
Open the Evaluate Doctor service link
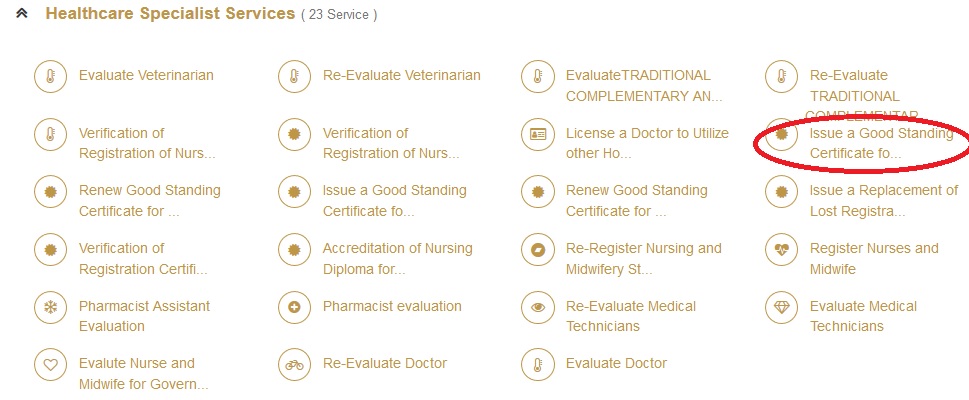click(616, 364)
